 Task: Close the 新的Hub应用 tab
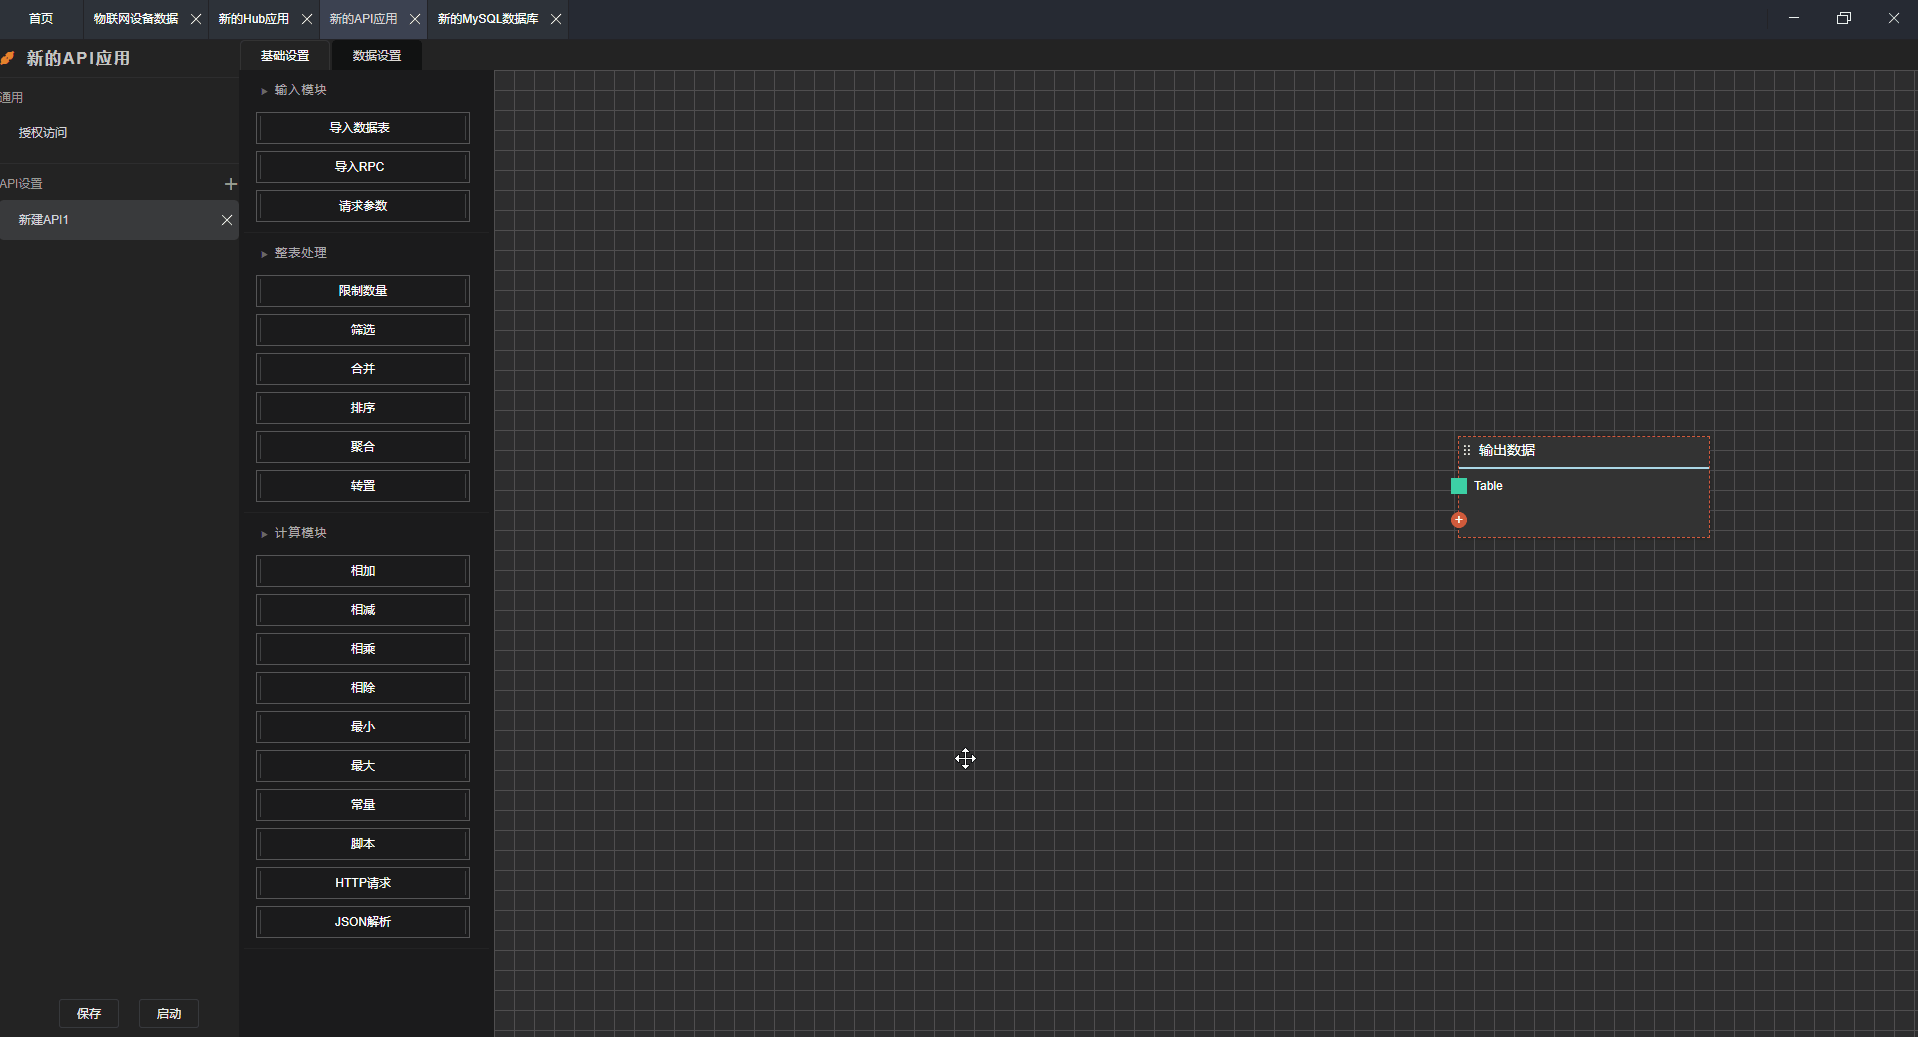tap(307, 19)
